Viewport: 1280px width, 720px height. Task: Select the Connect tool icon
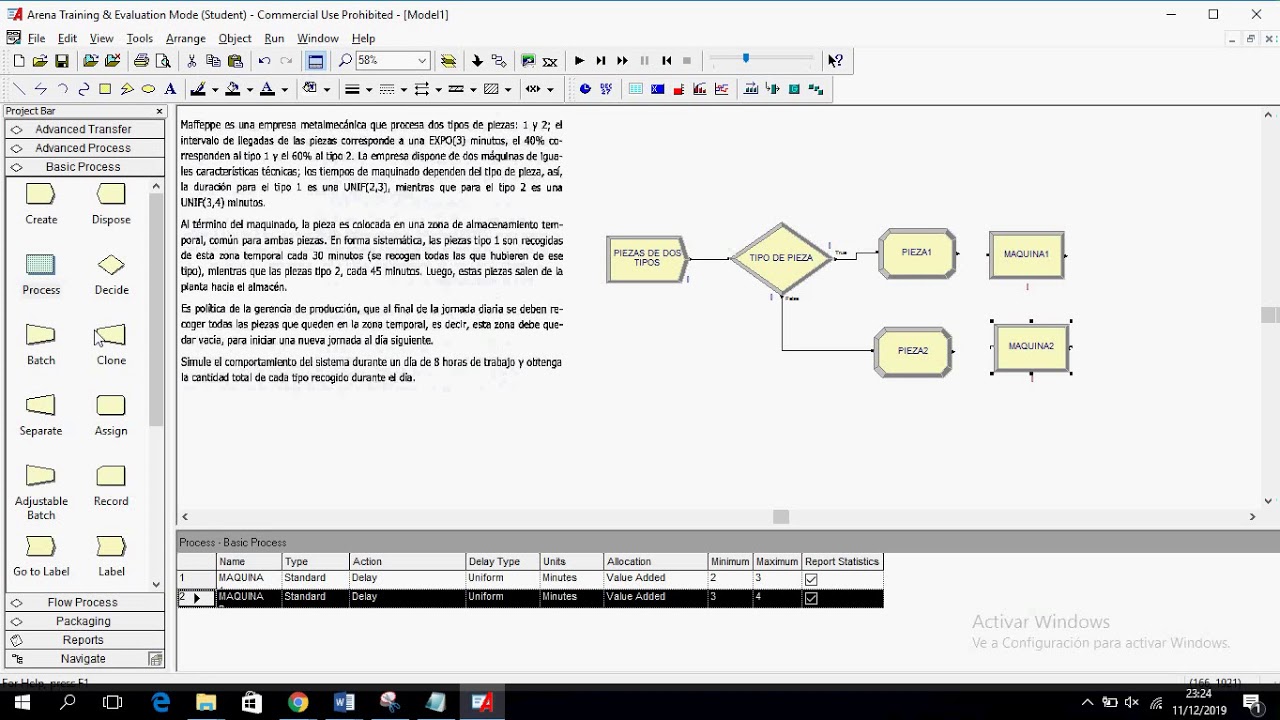499,61
